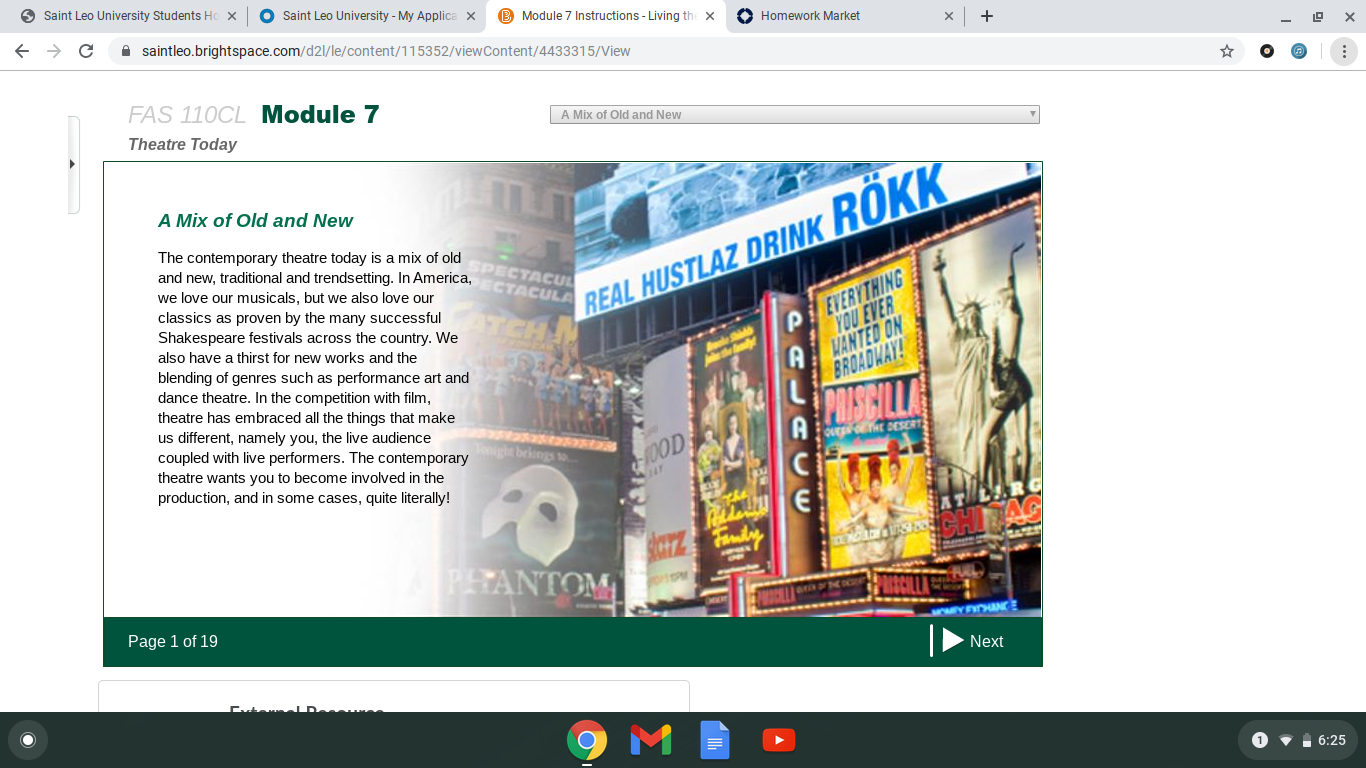
Task: Close the Module 7 Instructions tab
Action: pos(710,16)
